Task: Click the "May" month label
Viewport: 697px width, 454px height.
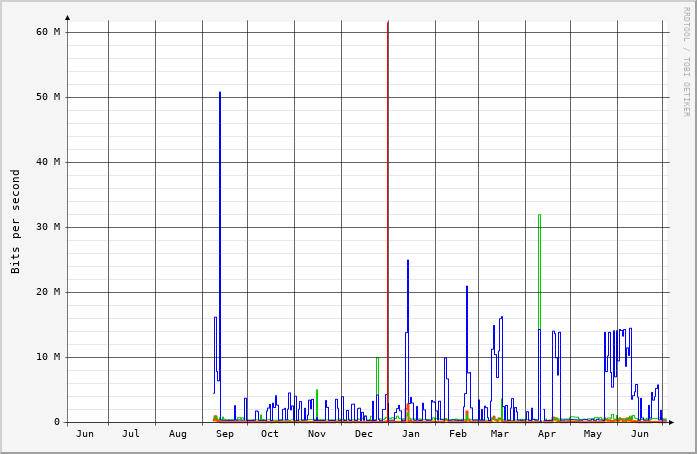Action: pos(593,434)
